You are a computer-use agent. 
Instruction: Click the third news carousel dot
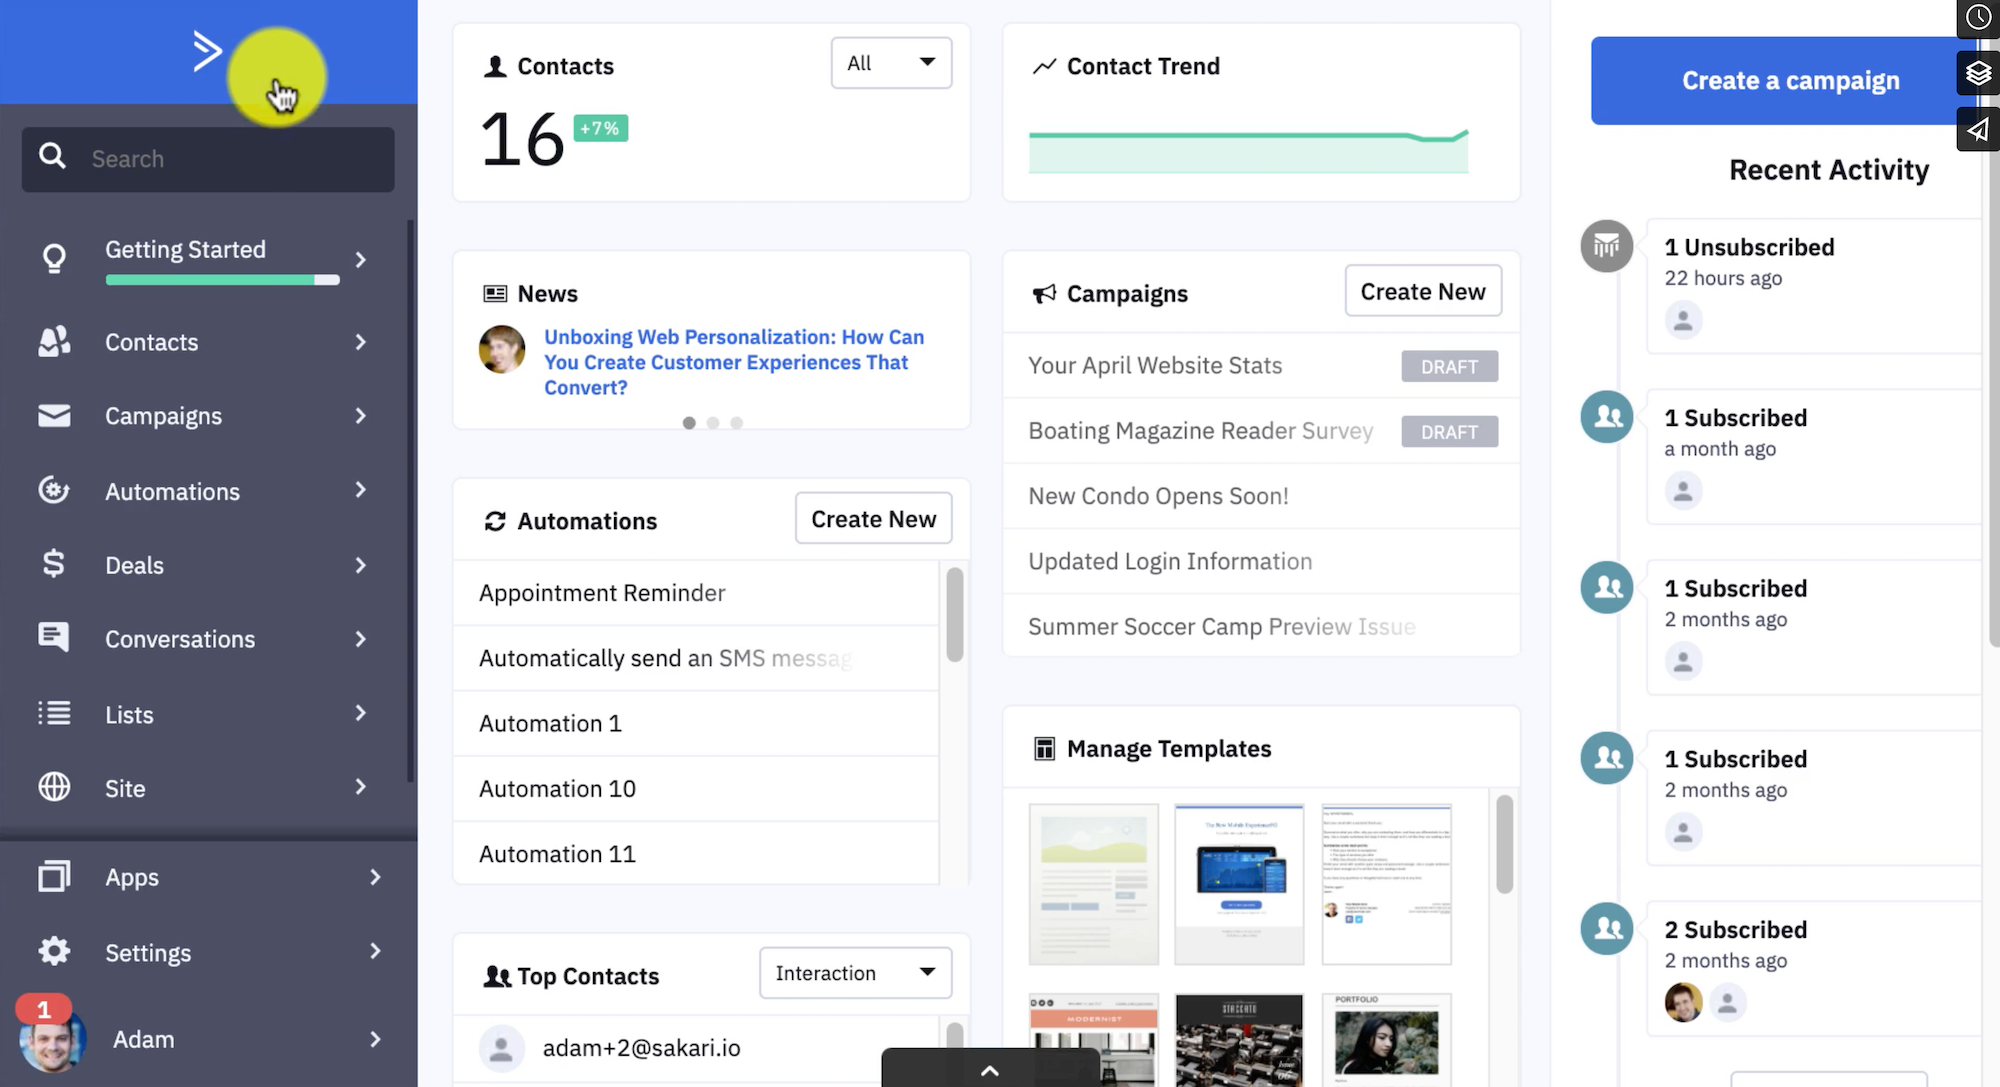[x=736, y=422]
